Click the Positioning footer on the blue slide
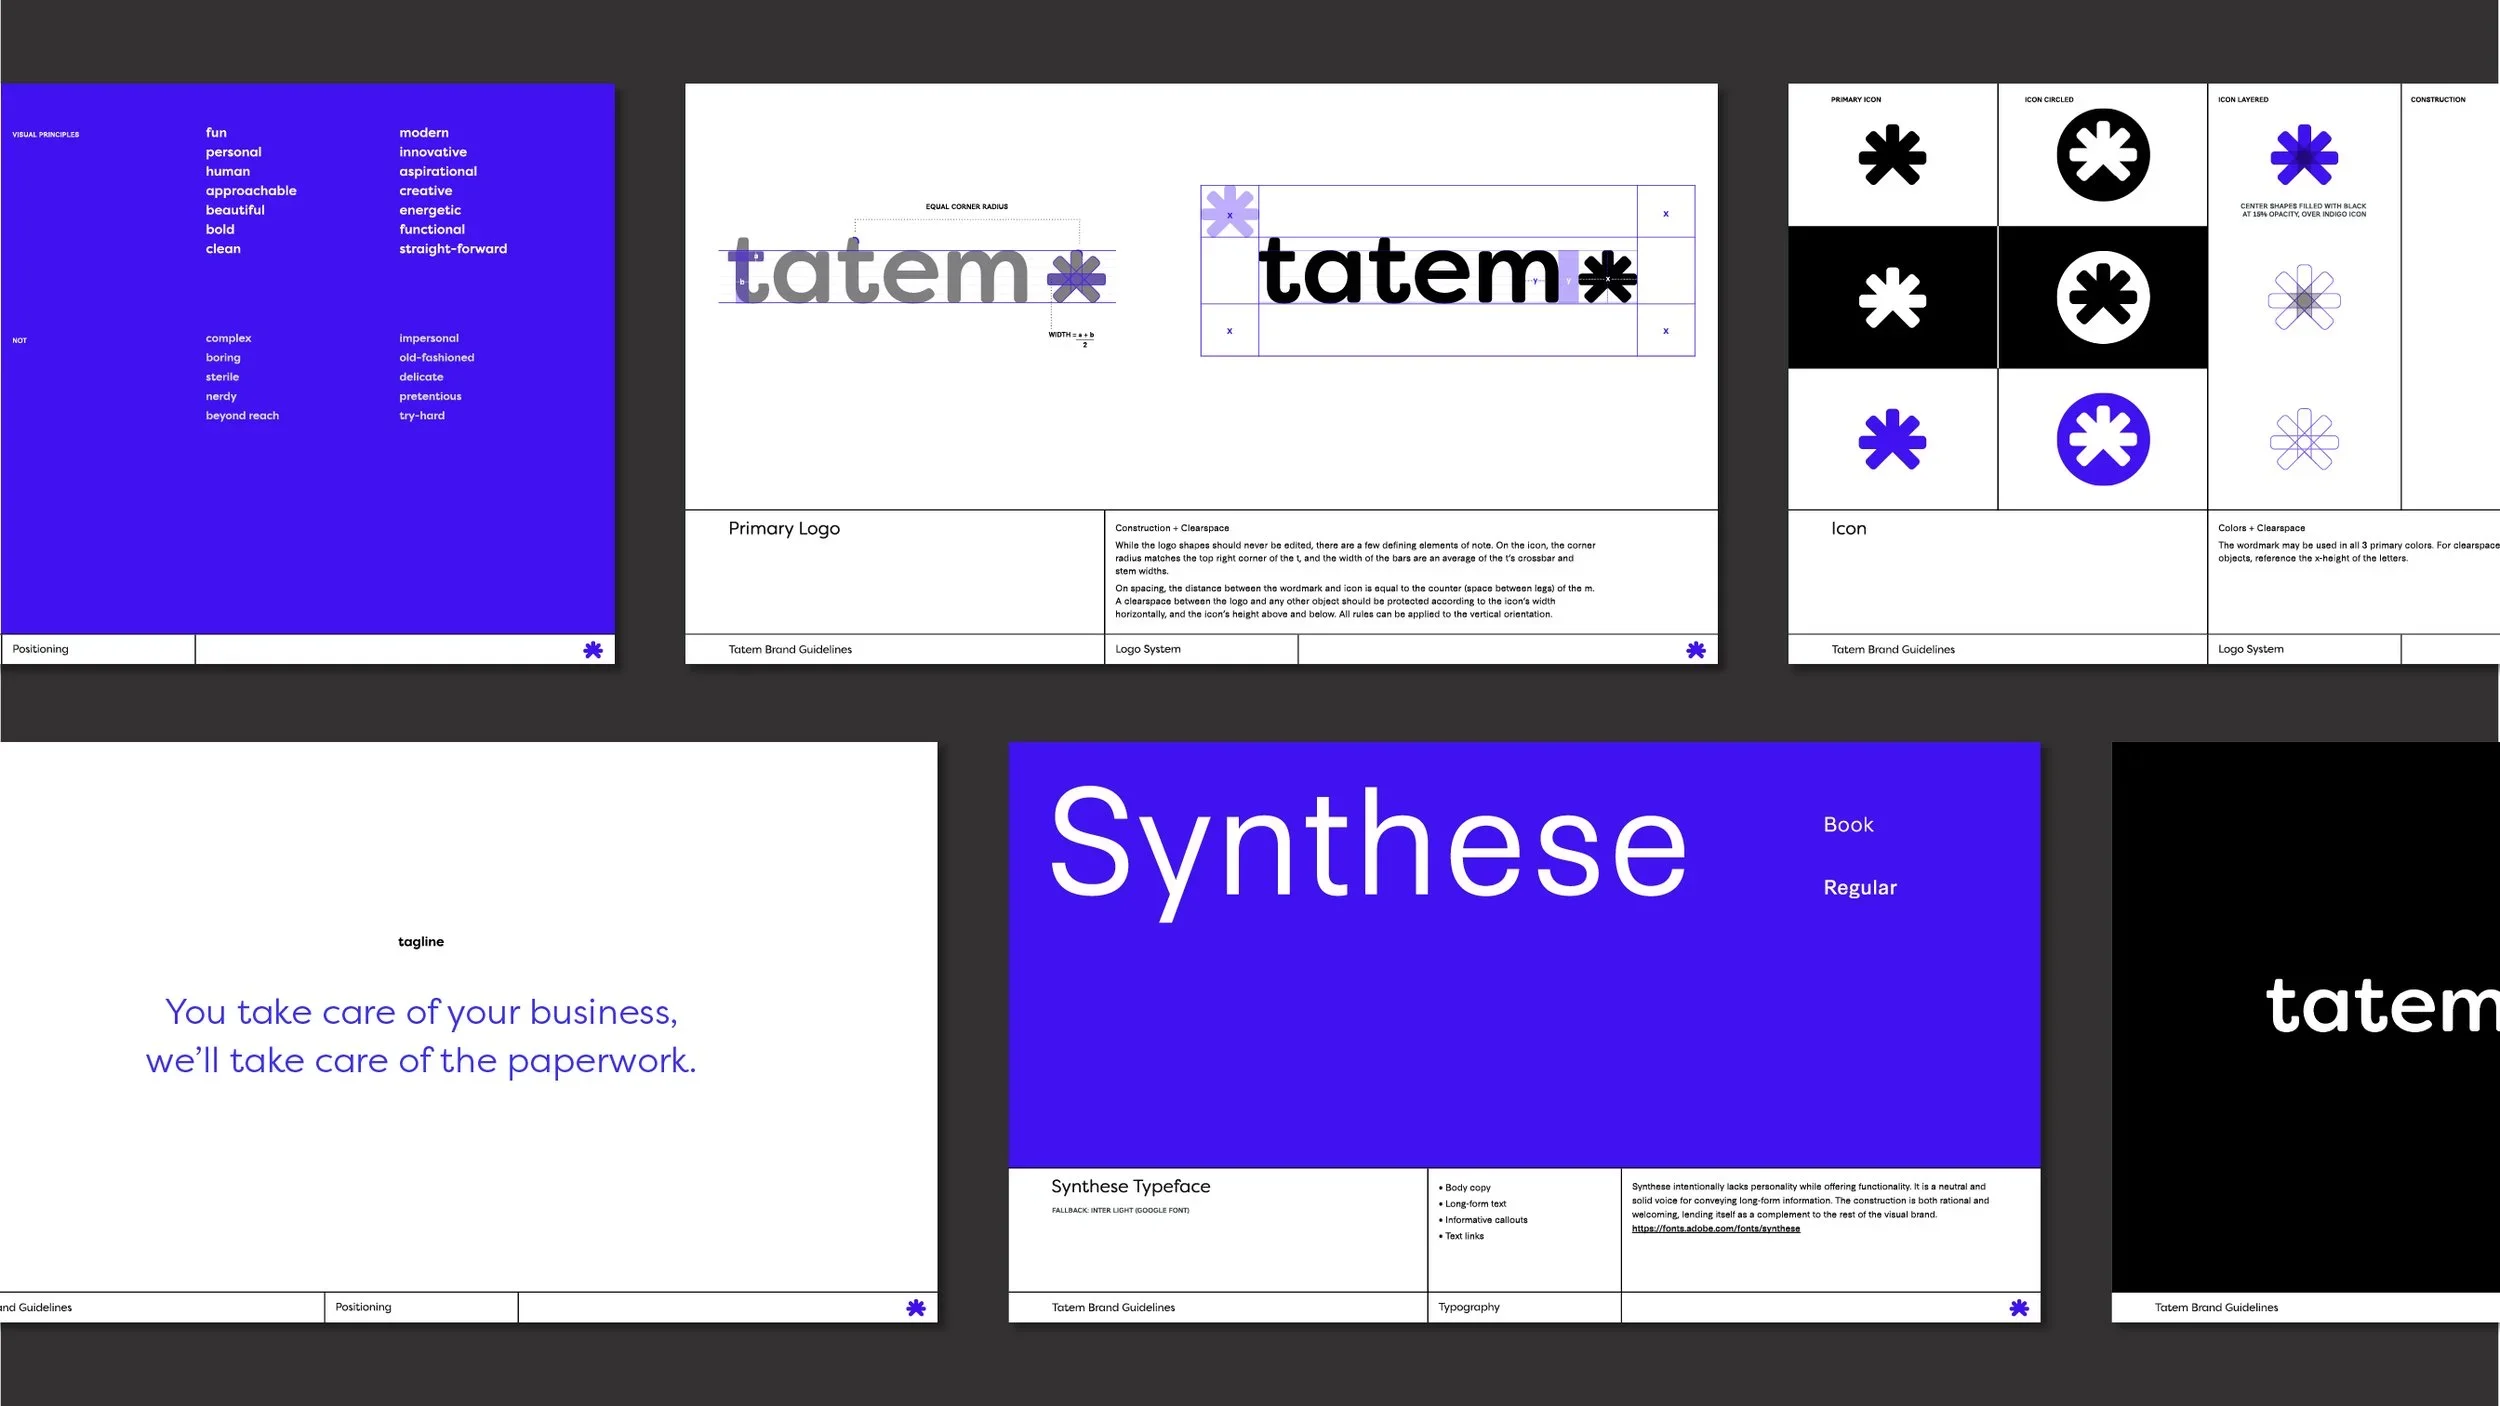This screenshot has width=2500, height=1406. pyautogui.click(x=40, y=649)
